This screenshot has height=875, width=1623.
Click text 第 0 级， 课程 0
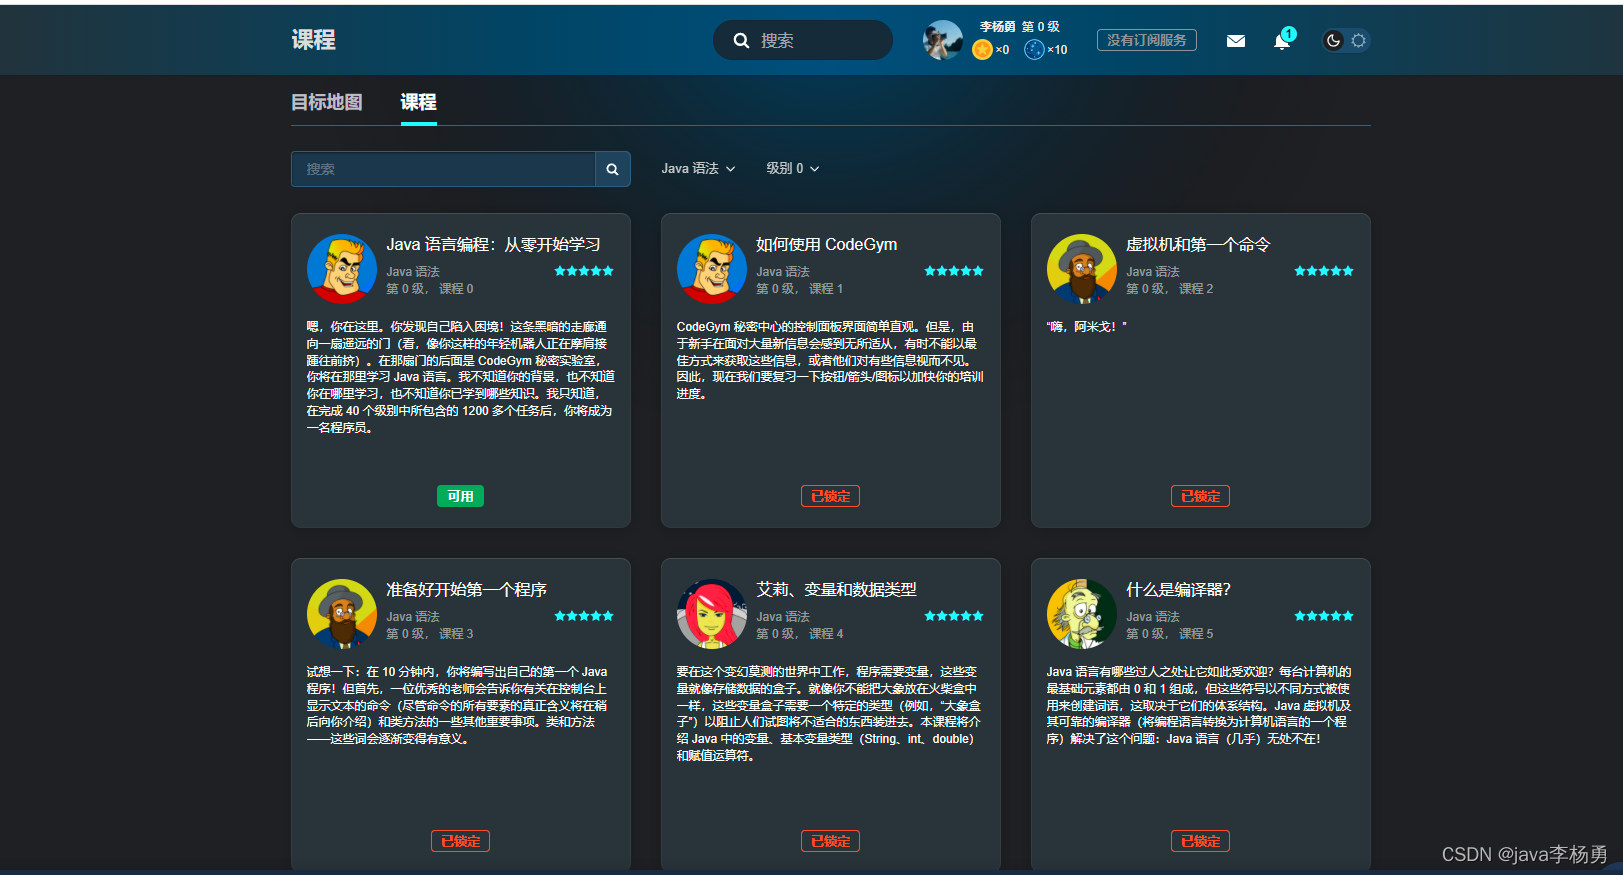point(430,289)
